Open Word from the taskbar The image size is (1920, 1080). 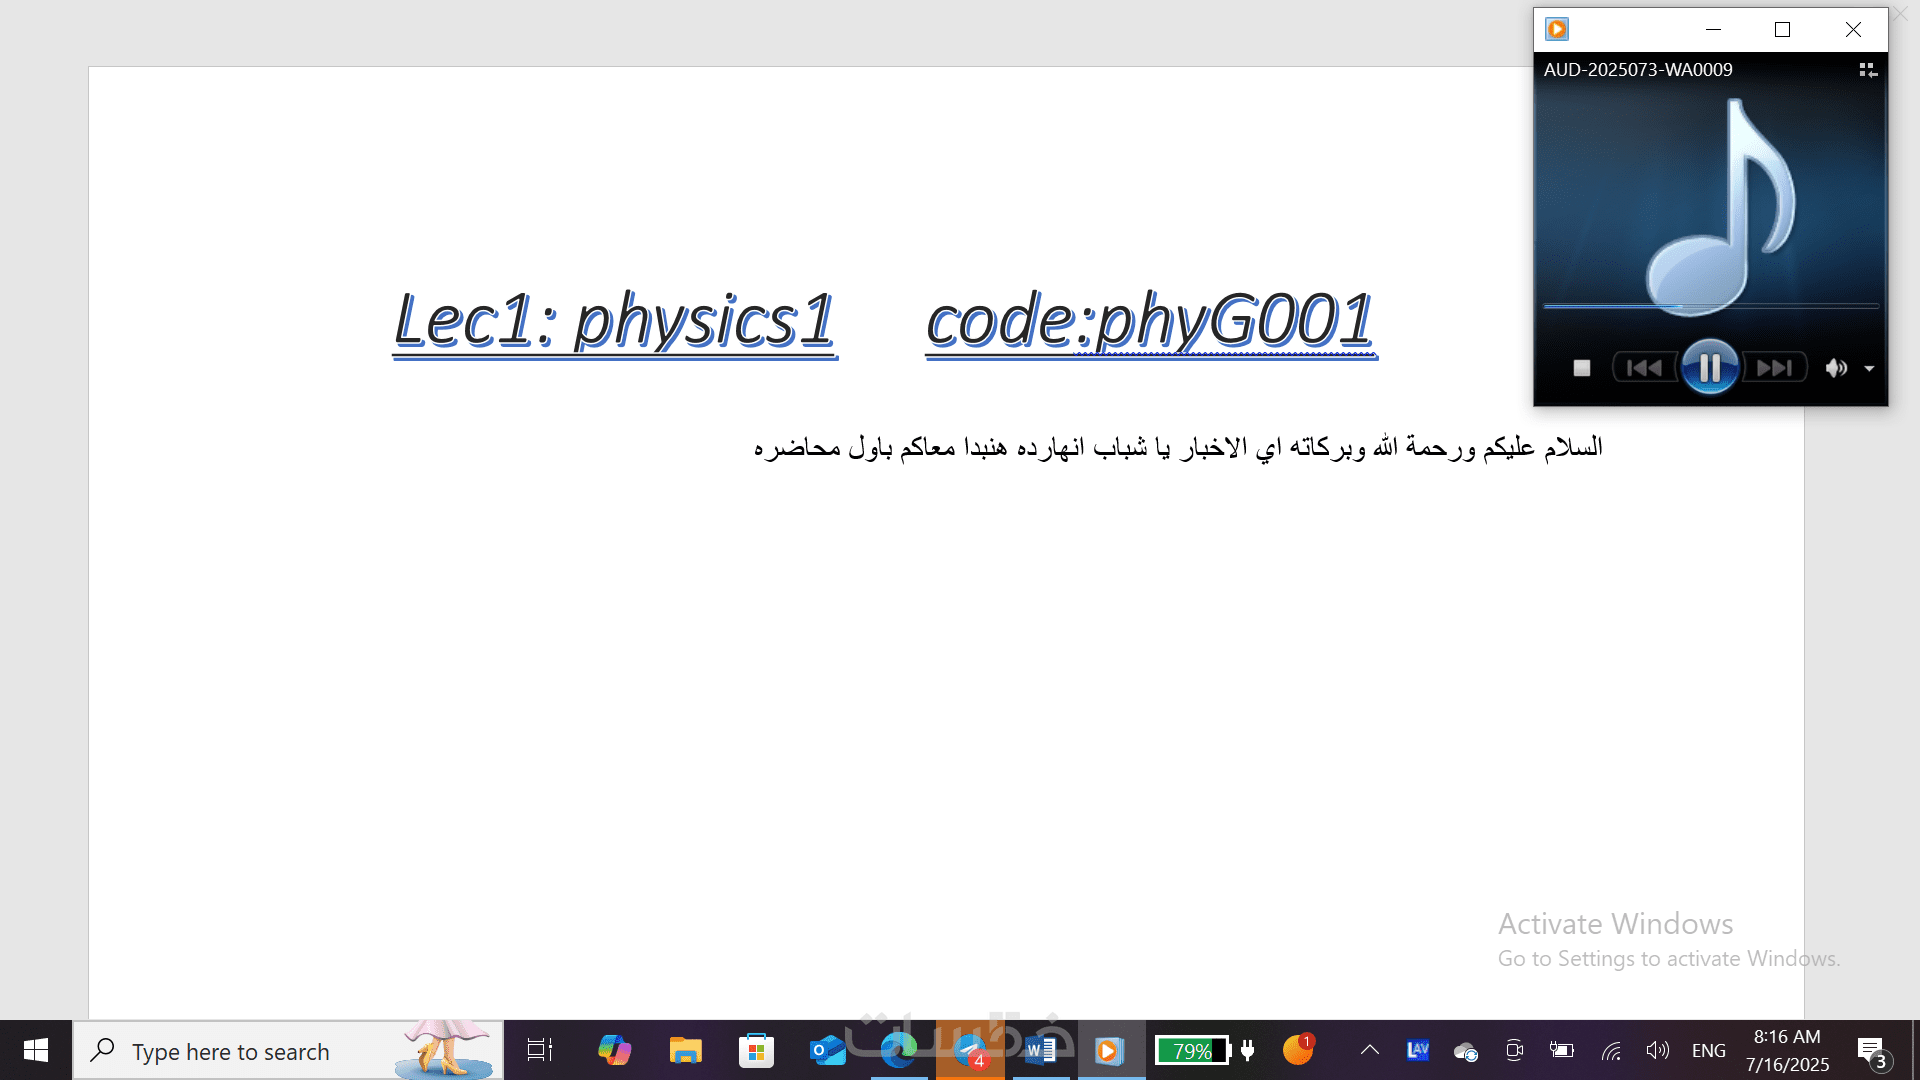pos(1041,1050)
